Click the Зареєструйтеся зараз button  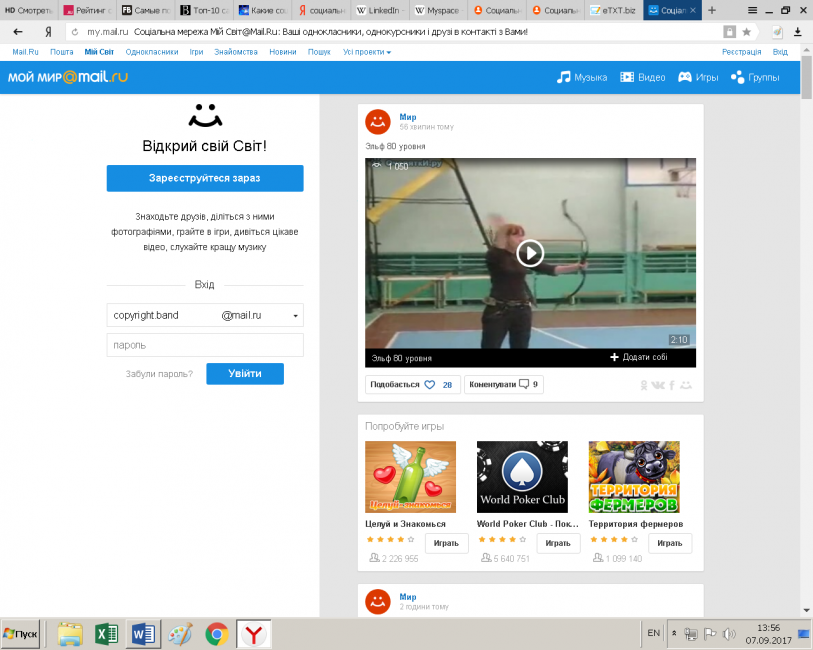pyautogui.click(x=205, y=178)
